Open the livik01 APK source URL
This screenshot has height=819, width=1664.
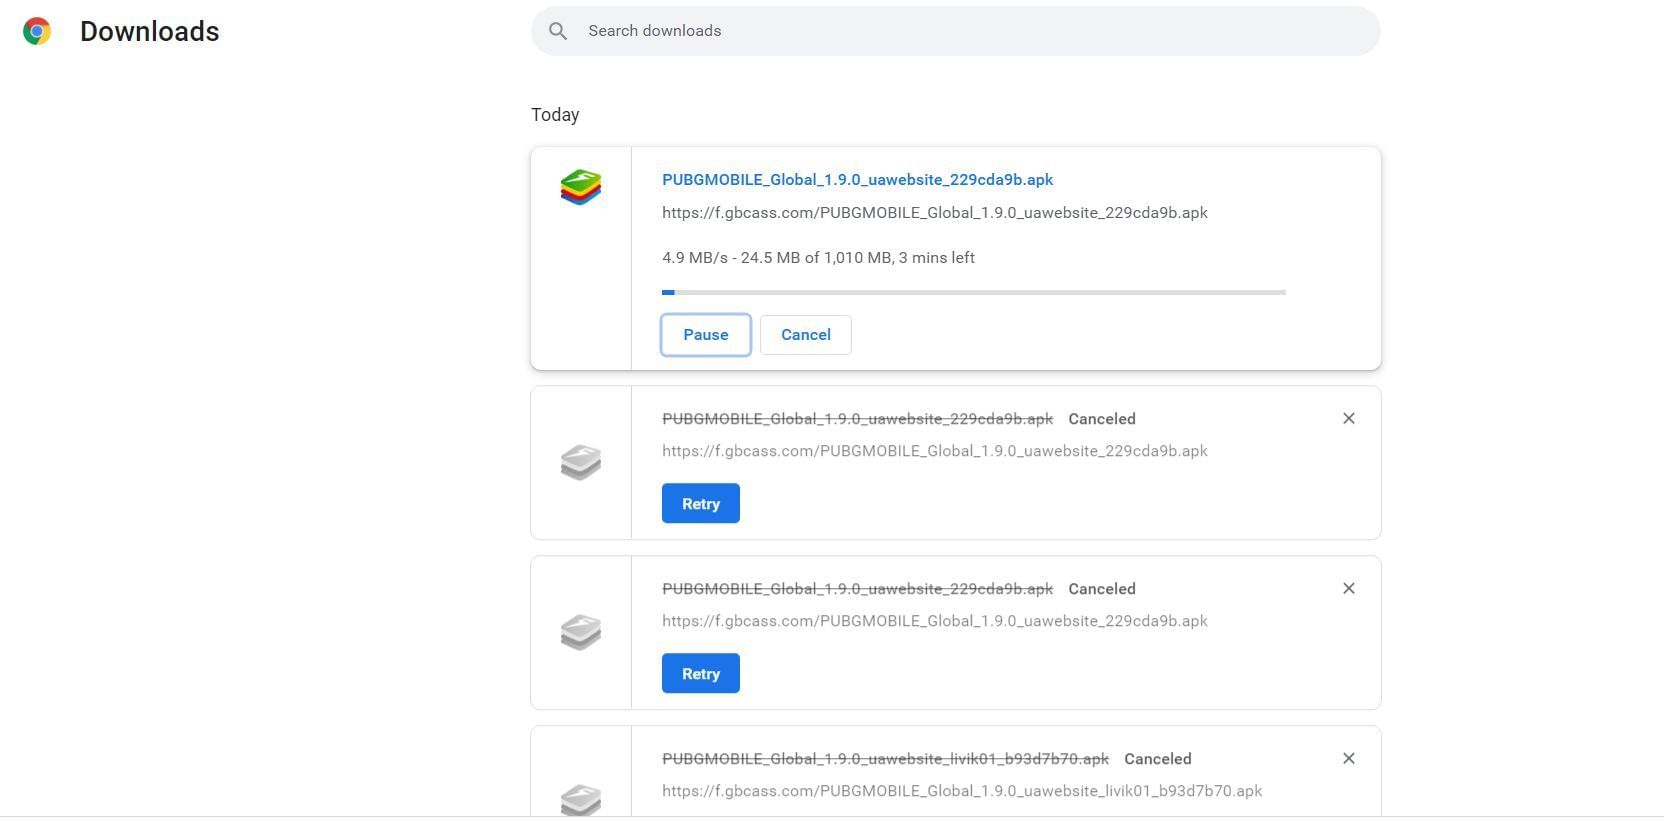[x=961, y=791]
